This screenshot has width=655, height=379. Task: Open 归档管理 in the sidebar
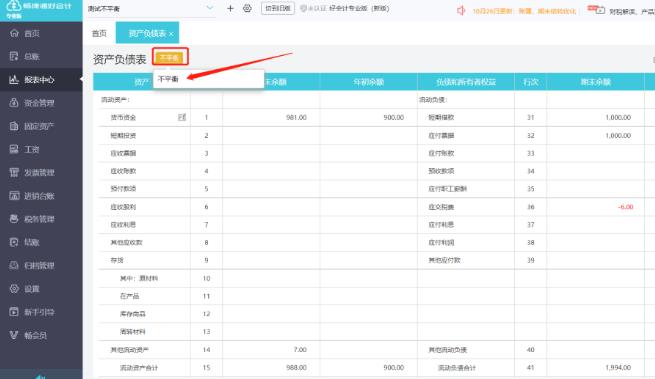[x=41, y=265]
